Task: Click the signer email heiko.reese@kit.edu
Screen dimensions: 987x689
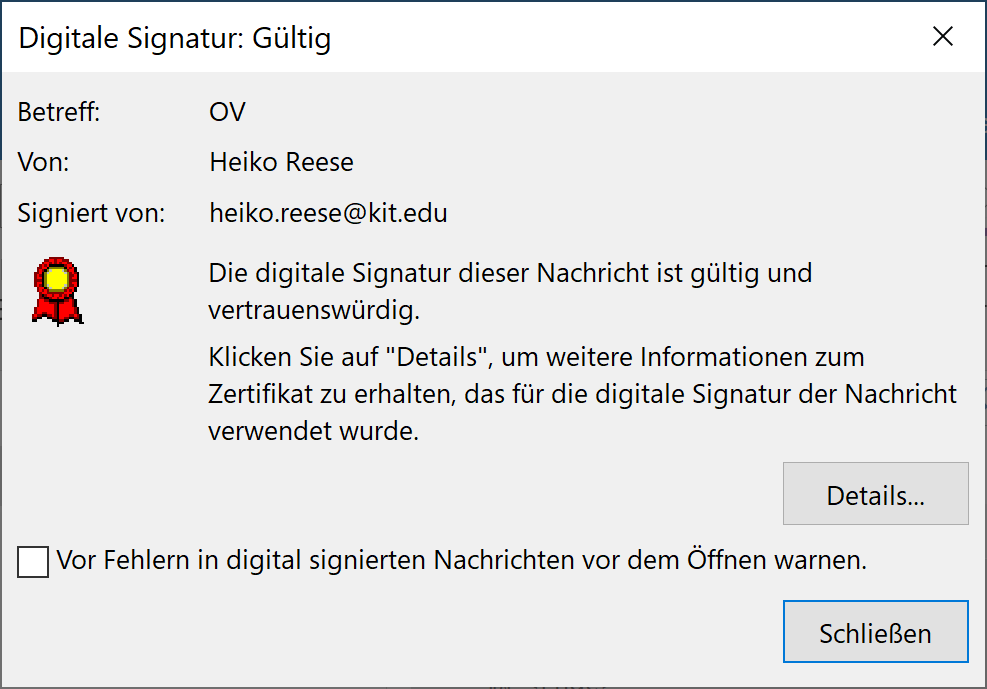Action: tap(328, 213)
